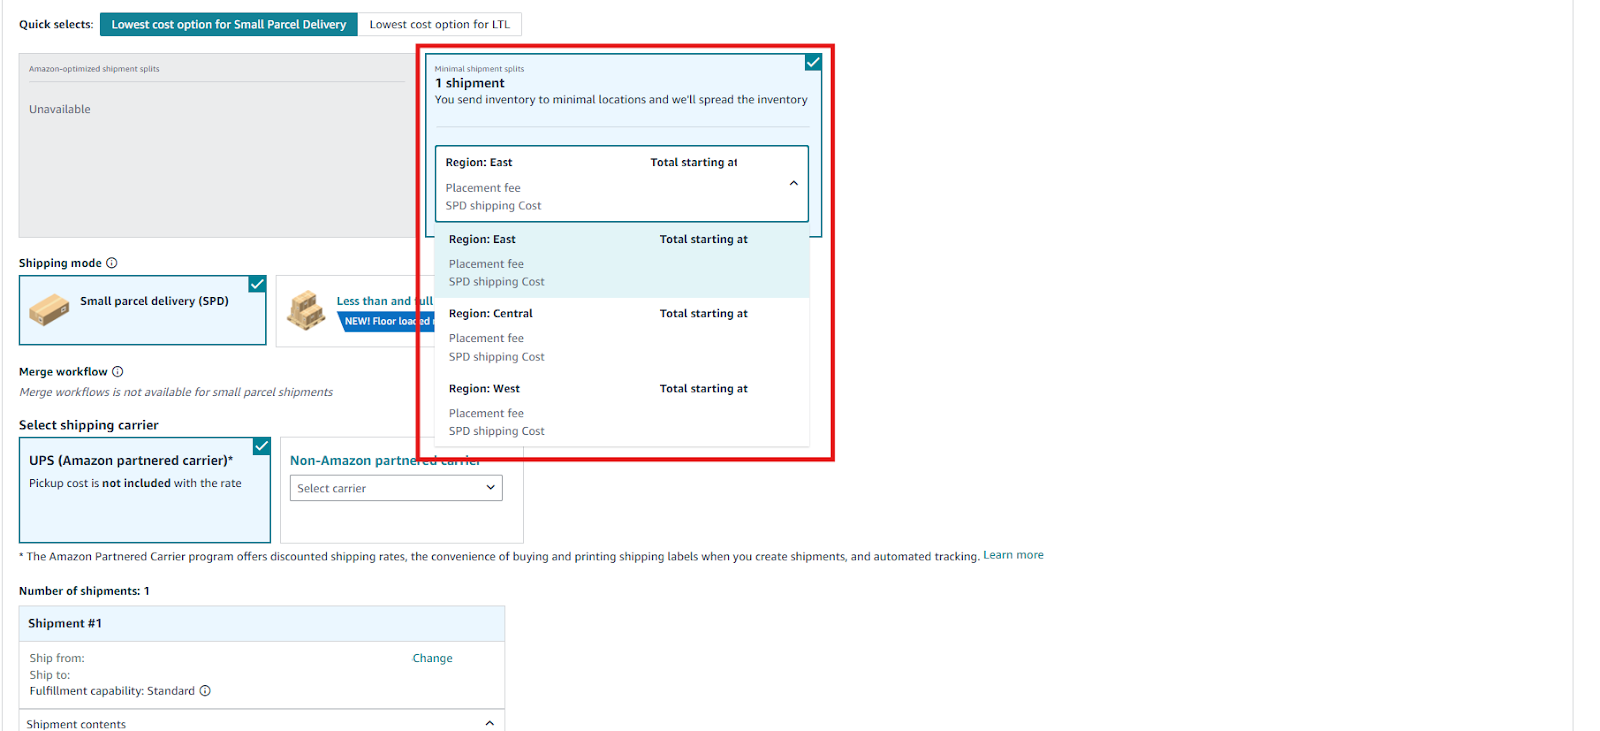Toggle the UPS partnered carrier checkmark
This screenshot has height=731, width=1600.
click(x=261, y=446)
